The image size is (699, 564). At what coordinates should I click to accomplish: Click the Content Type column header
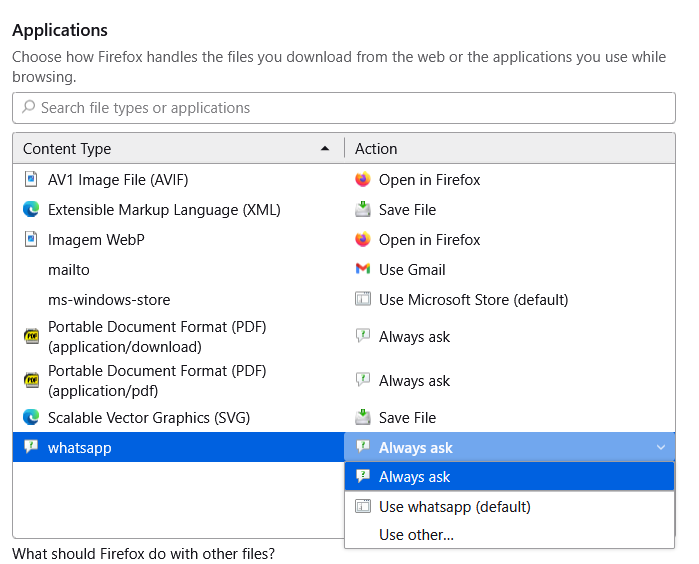click(178, 148)
